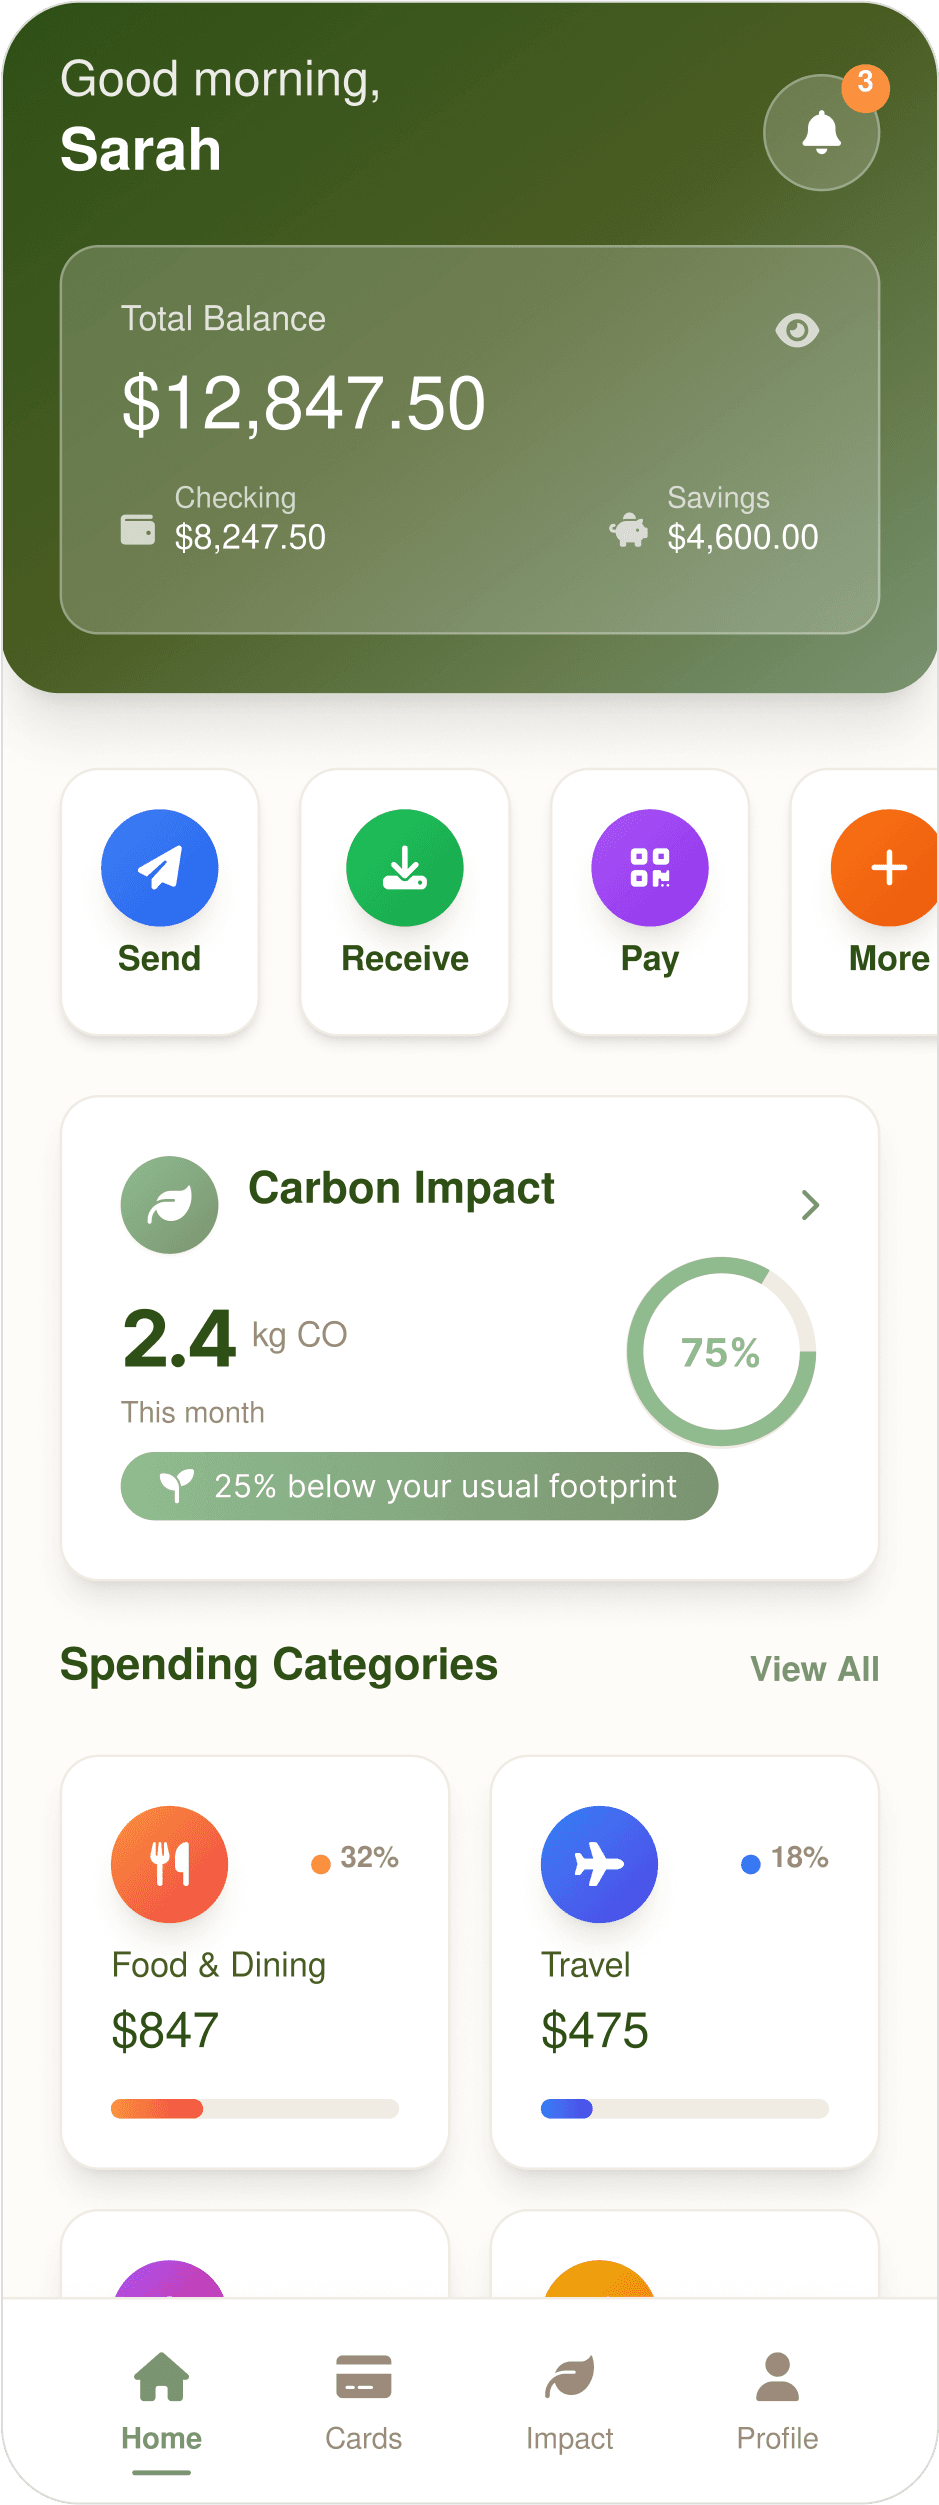Open notifications bell with 3 badge
The image size is (939, 2505).
click(x=821, y=132)
